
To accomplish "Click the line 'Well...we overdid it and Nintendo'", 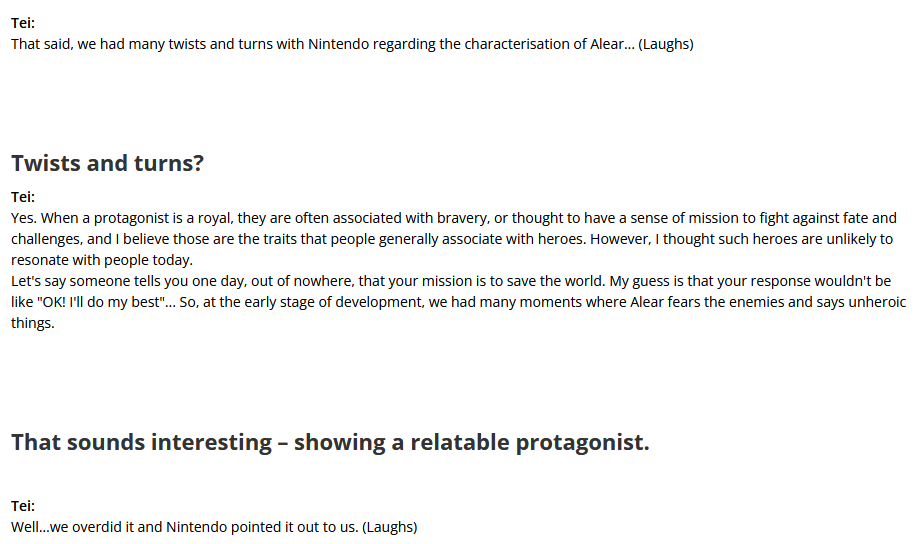I will click(x=214, y=527).
